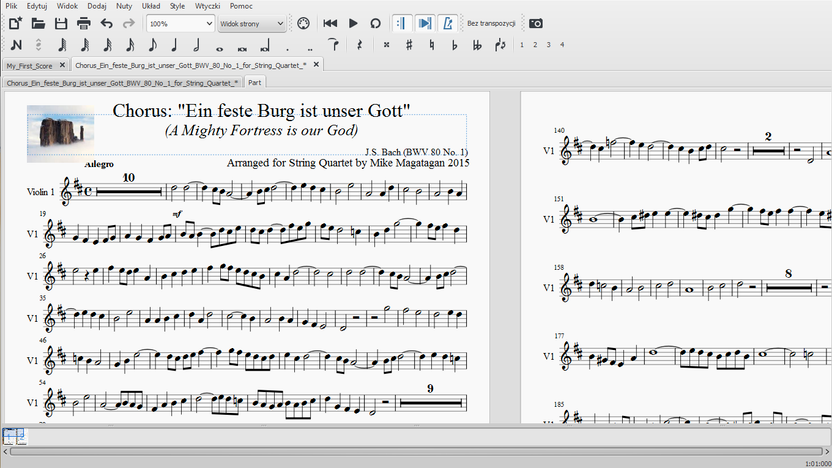Toggle Bez transpozycji concert pitch
The width and height of the screenshot is (832, 468).
[491, 23]
